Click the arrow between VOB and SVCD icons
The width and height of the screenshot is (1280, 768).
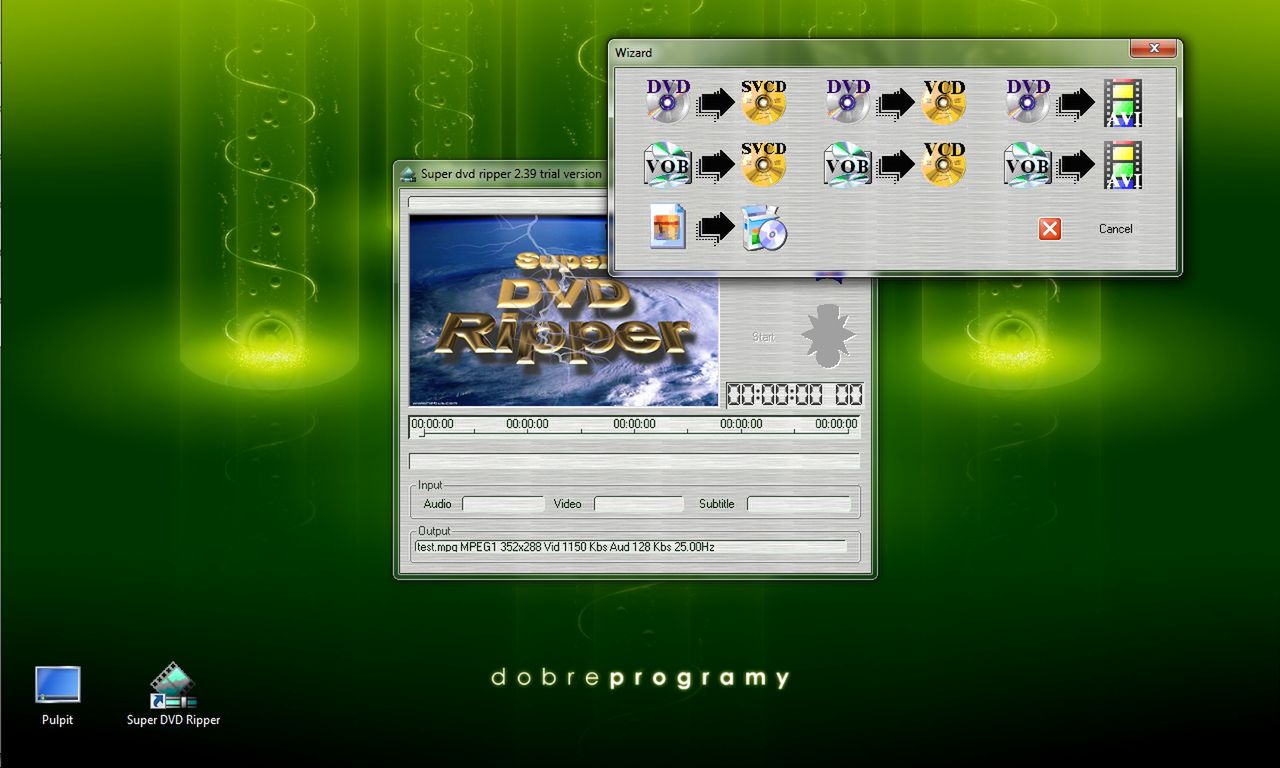(716, 166)
